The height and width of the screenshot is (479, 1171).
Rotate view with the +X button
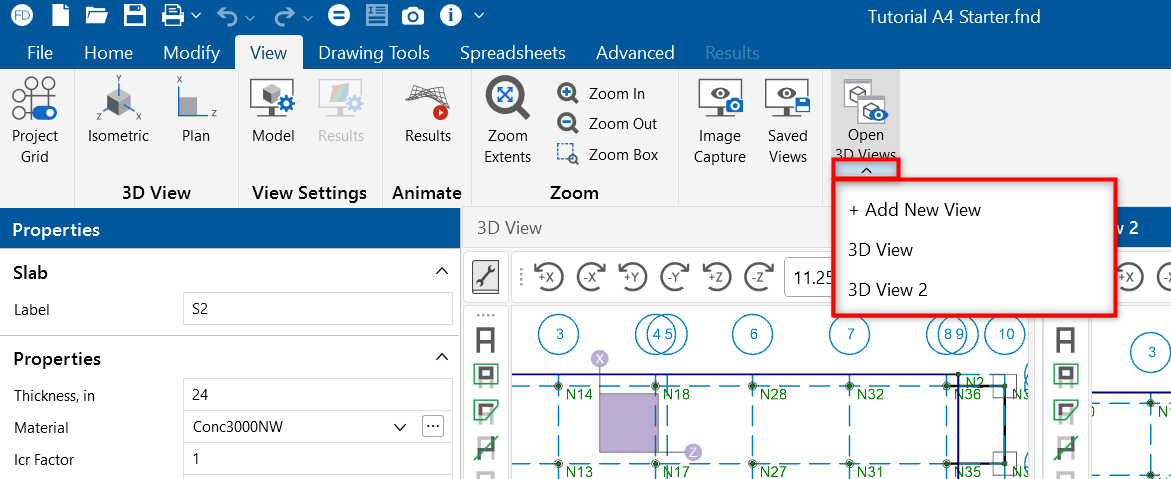click(547, 277)
